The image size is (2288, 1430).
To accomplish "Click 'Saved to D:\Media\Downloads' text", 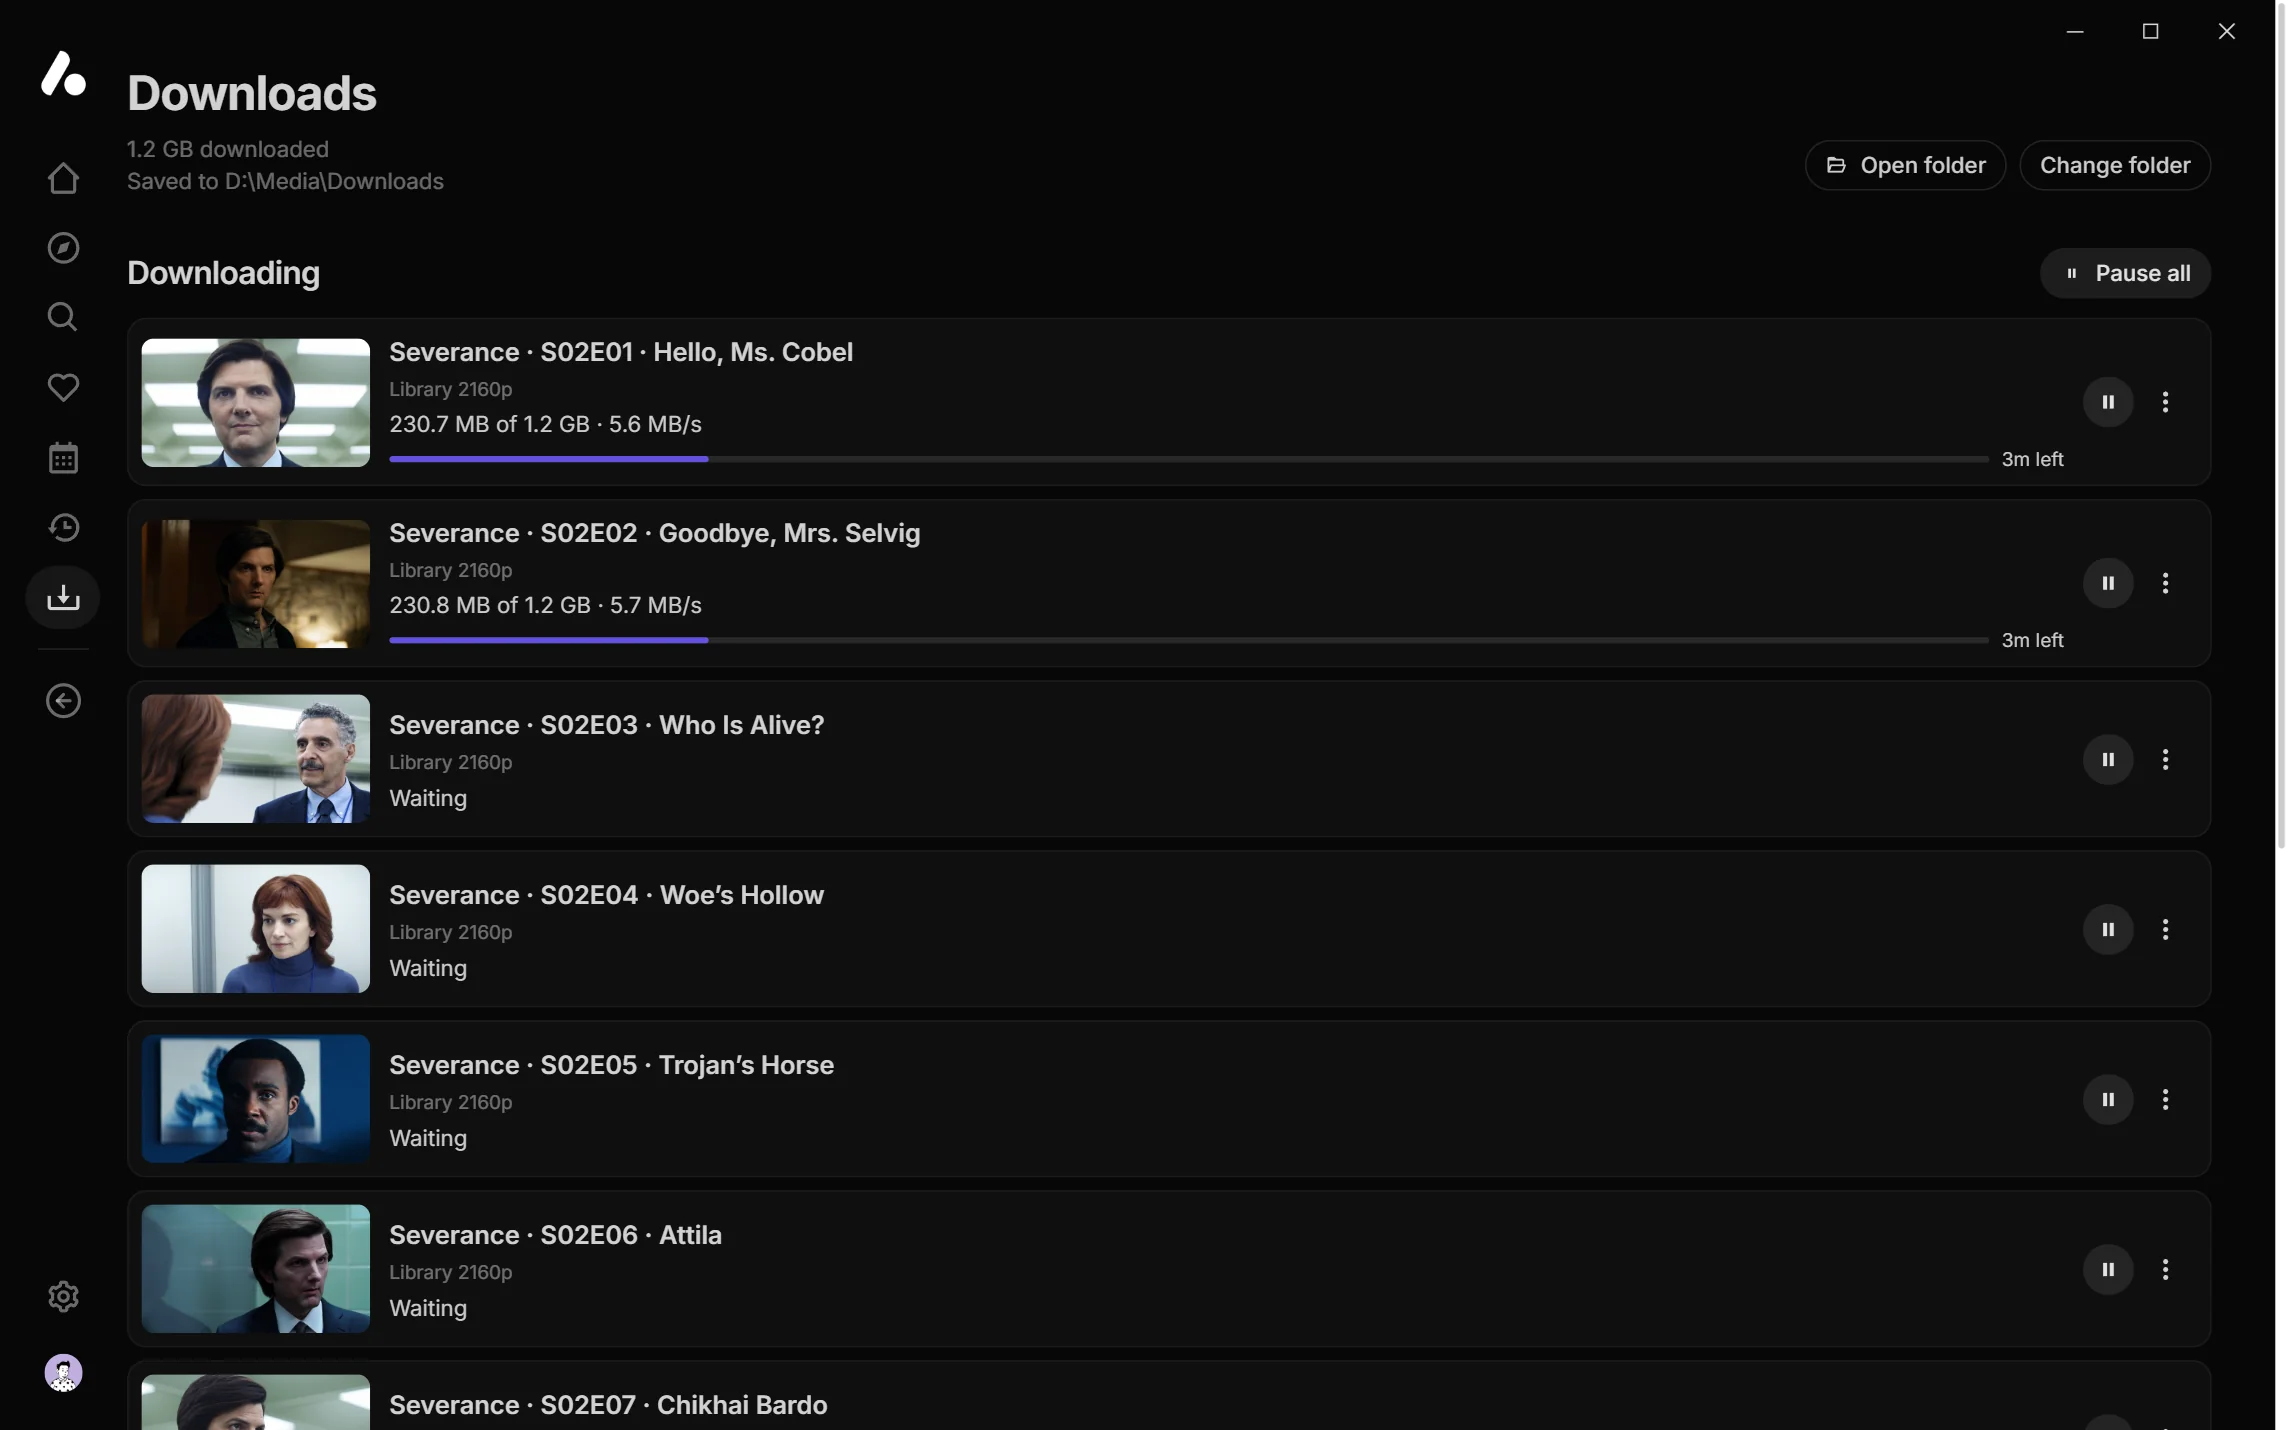I will (285, 181).
